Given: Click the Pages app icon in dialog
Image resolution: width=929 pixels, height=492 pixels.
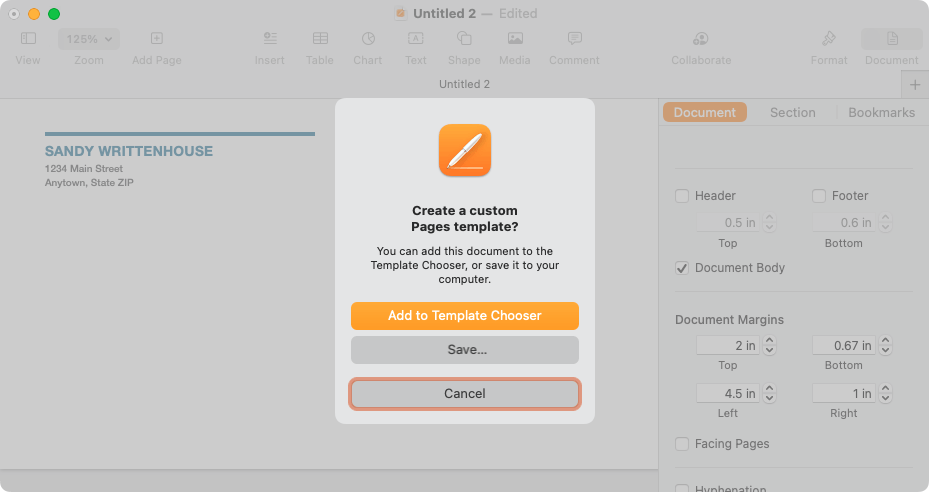Looking at the screenshot, I should (464, 150).
